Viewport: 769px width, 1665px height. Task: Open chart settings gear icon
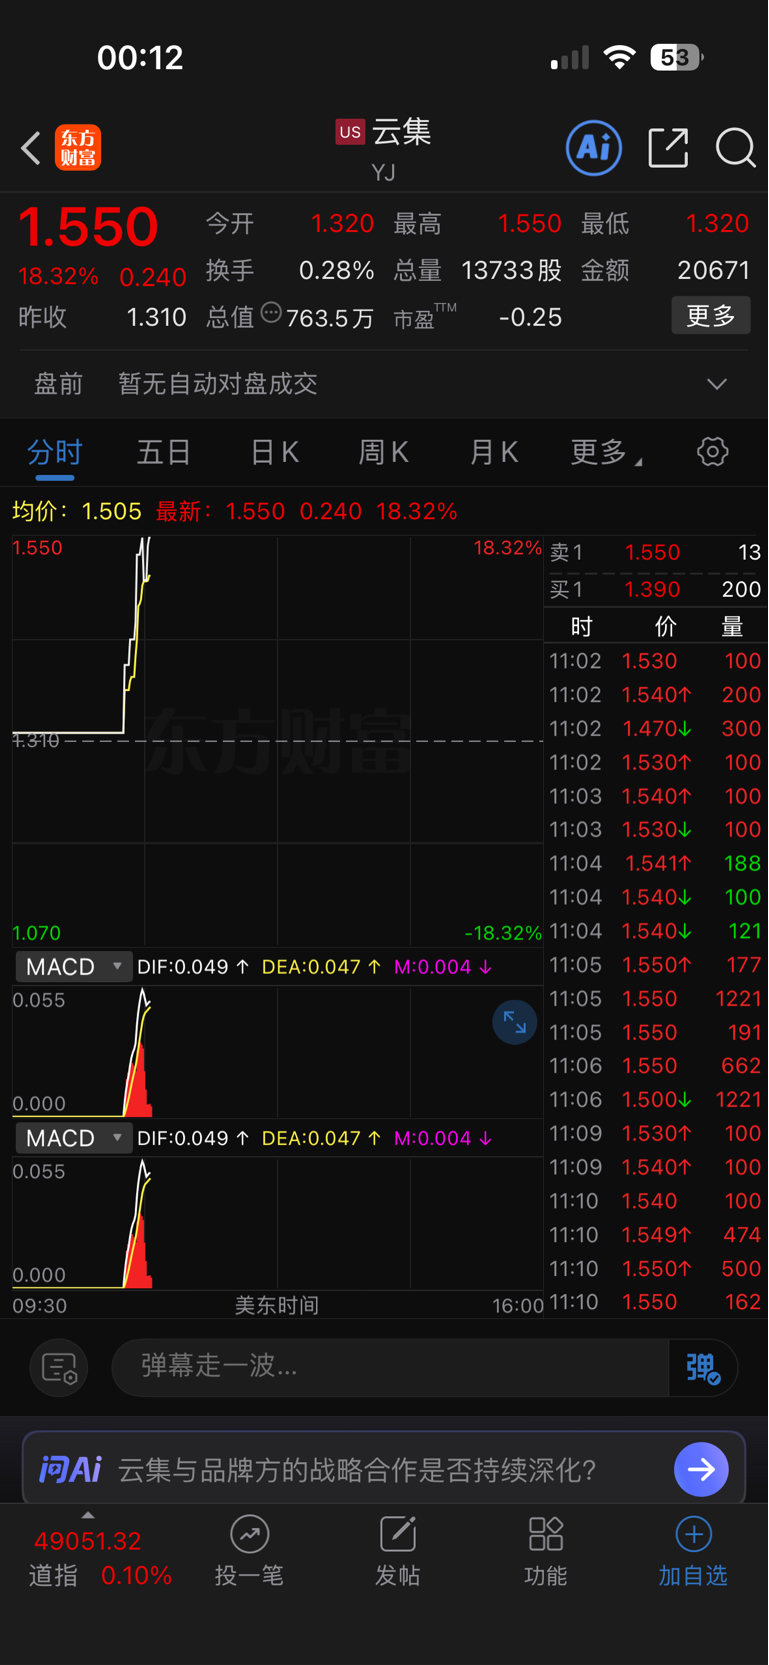click(x=712, y=452)
